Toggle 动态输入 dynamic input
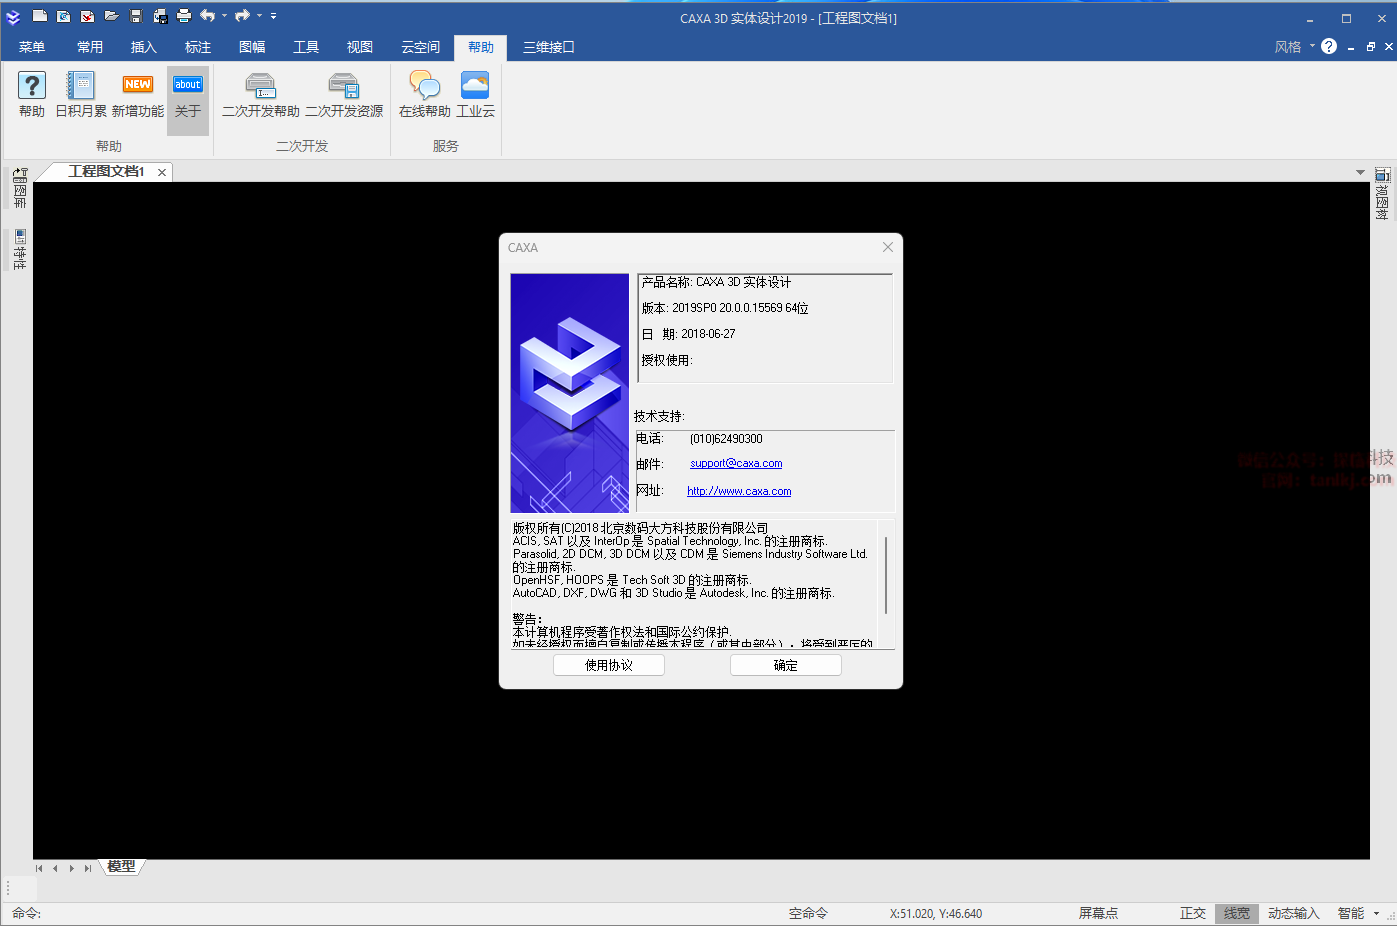 (1293, 913)
